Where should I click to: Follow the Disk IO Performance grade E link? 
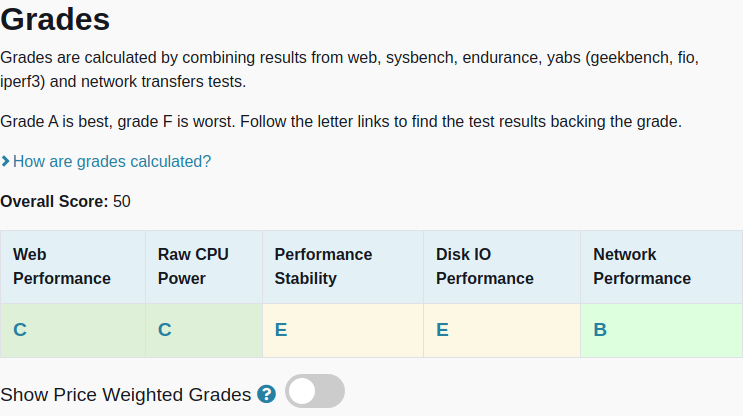pos(442,330)
